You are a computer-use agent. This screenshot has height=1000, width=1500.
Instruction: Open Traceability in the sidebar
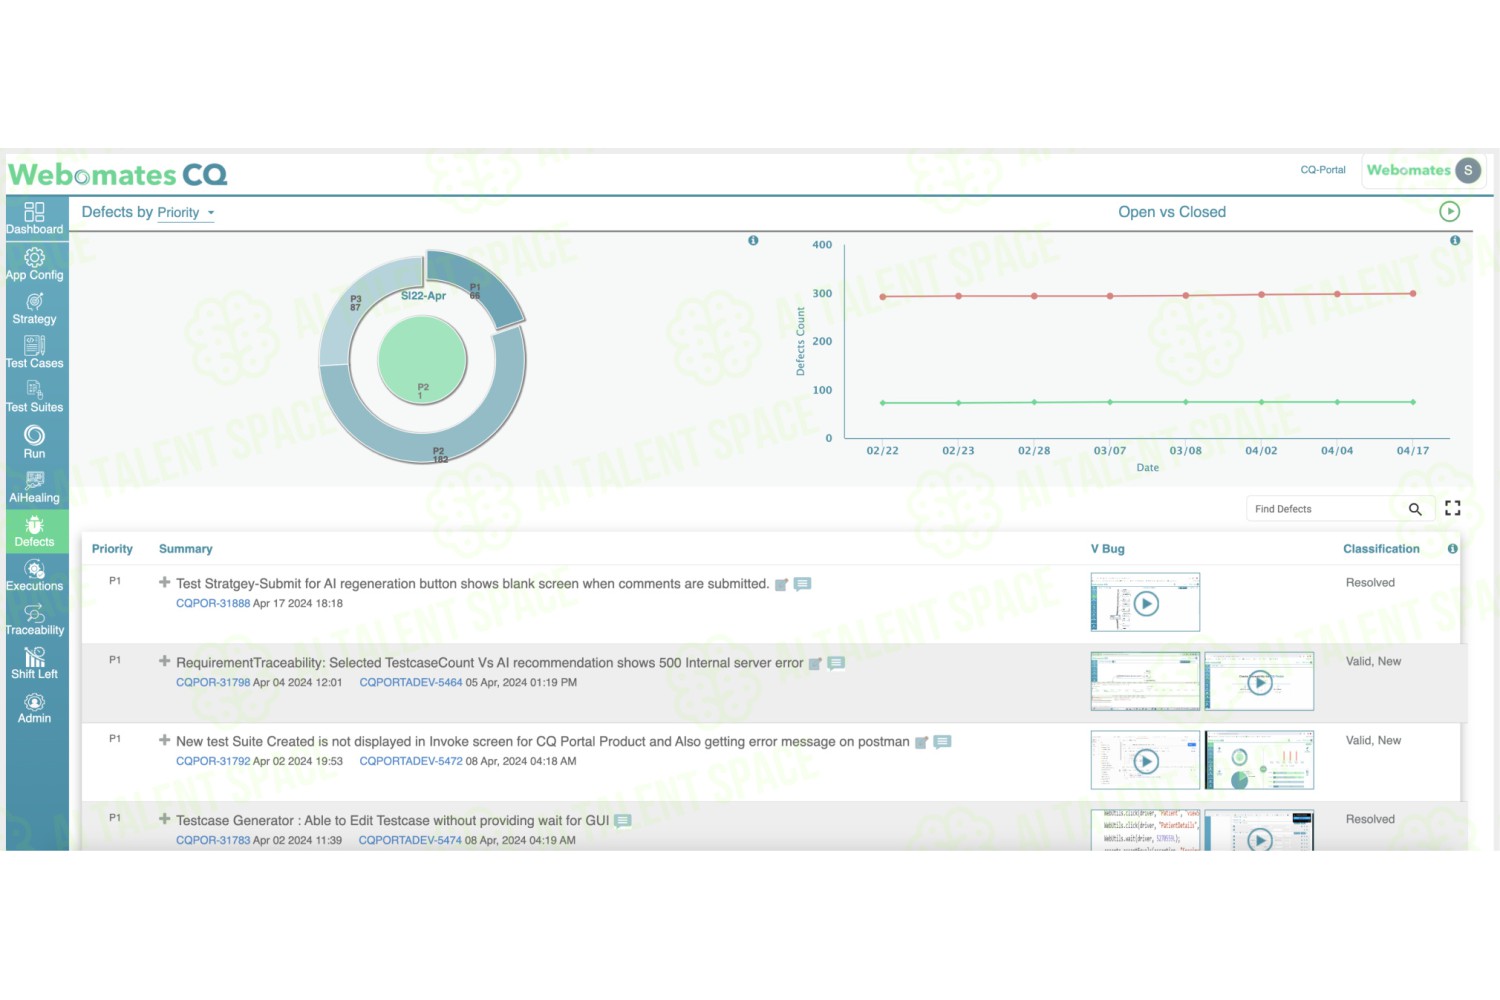coord(35,619)
